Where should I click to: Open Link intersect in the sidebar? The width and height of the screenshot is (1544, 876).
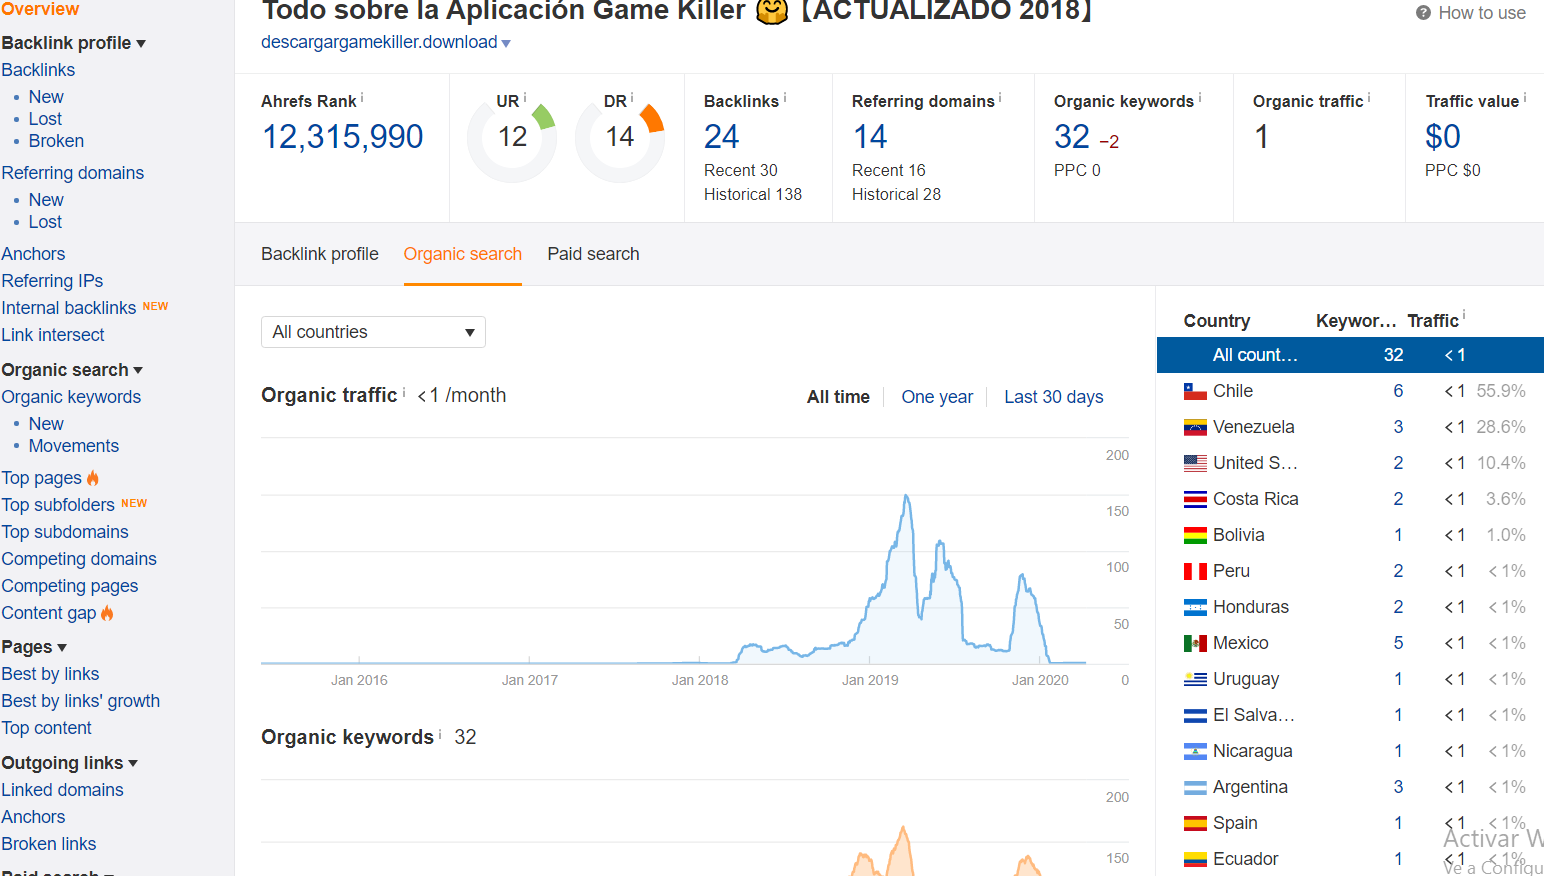point(53,335)
